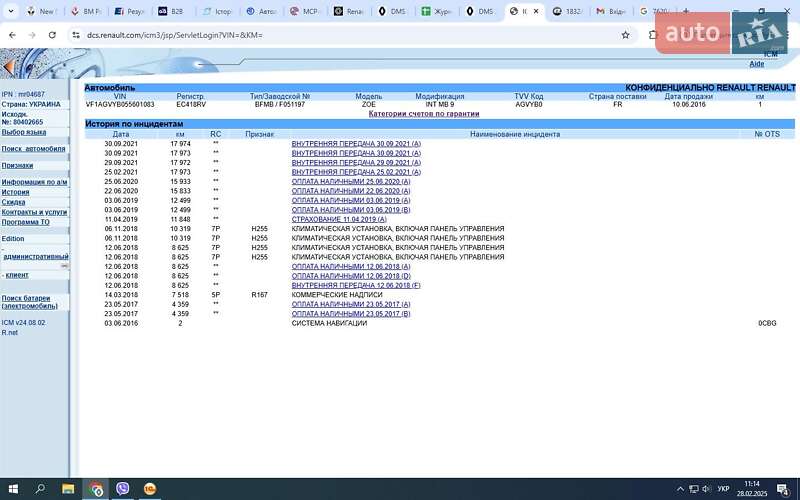
Task: Open Поиск батареи (электромобиль) link
Action: pos(29,302)
